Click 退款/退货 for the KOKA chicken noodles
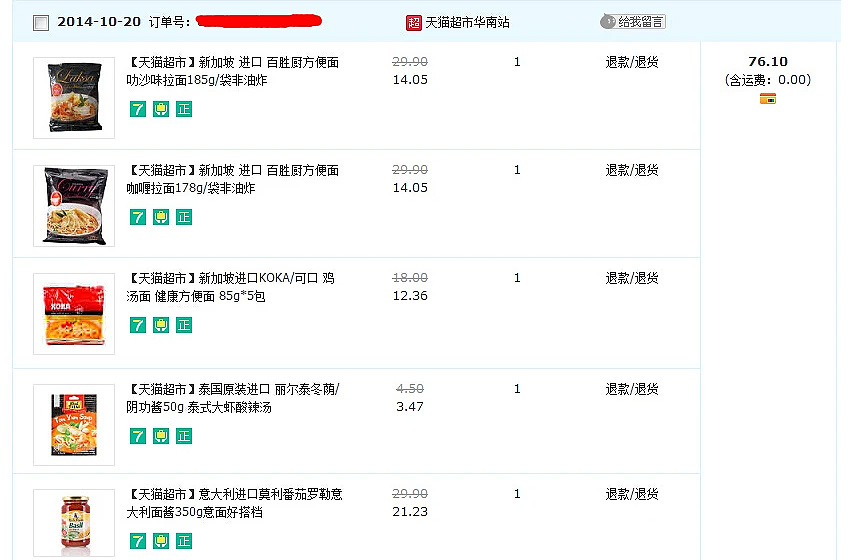This screenshot has height=560, width=850. pos(632,278)
